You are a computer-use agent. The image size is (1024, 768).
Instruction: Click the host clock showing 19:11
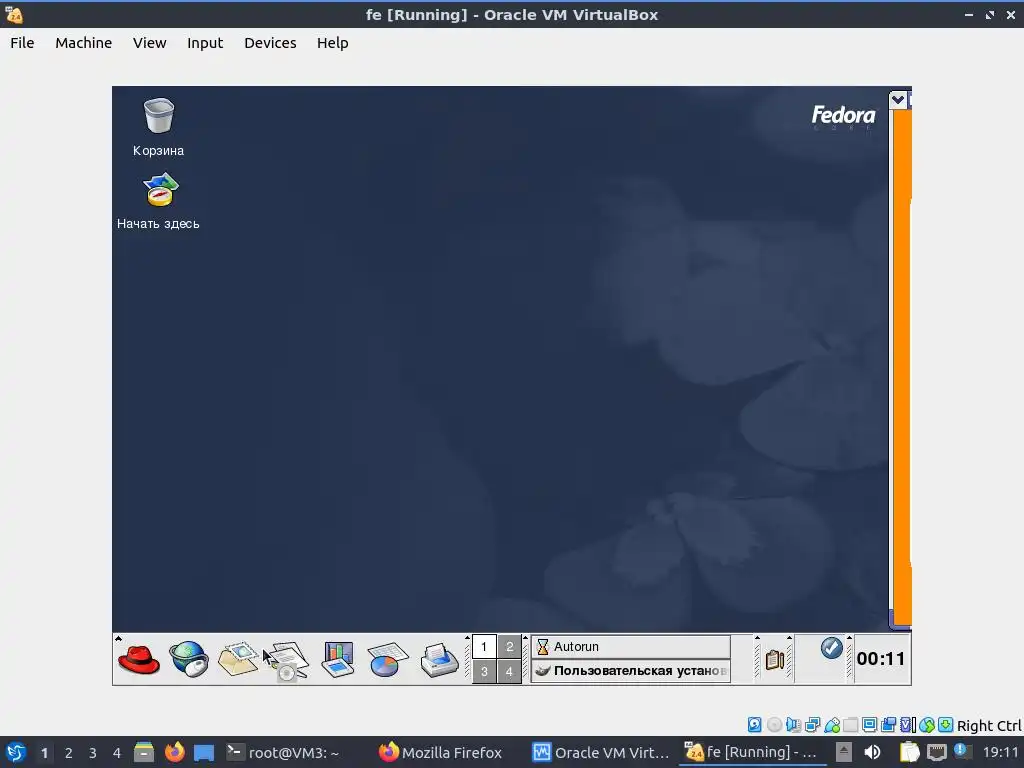pos(1000,752)
